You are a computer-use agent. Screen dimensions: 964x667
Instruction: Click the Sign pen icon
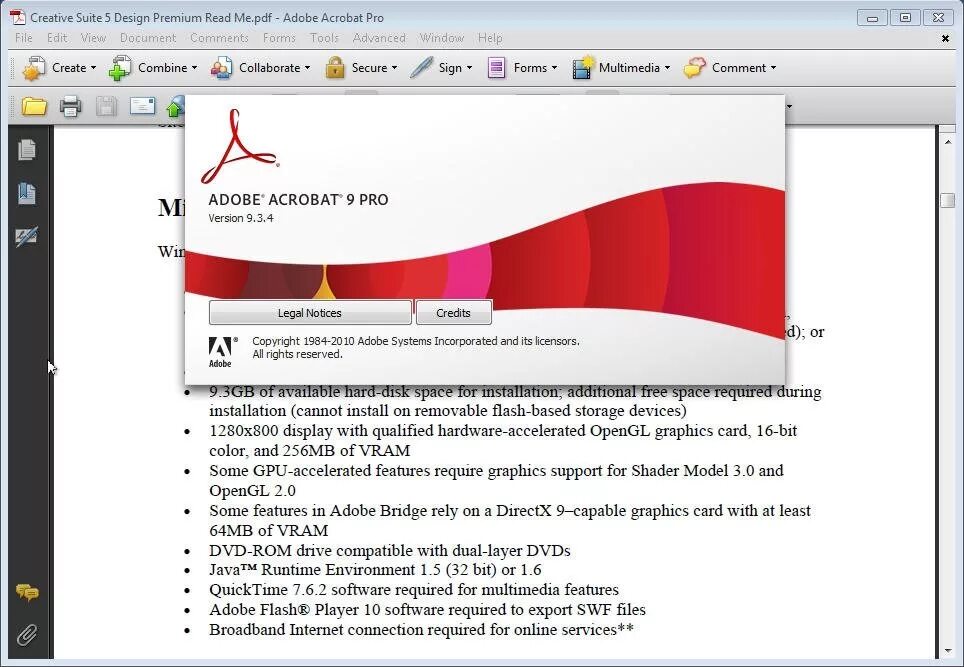click(x=422, y=68)
